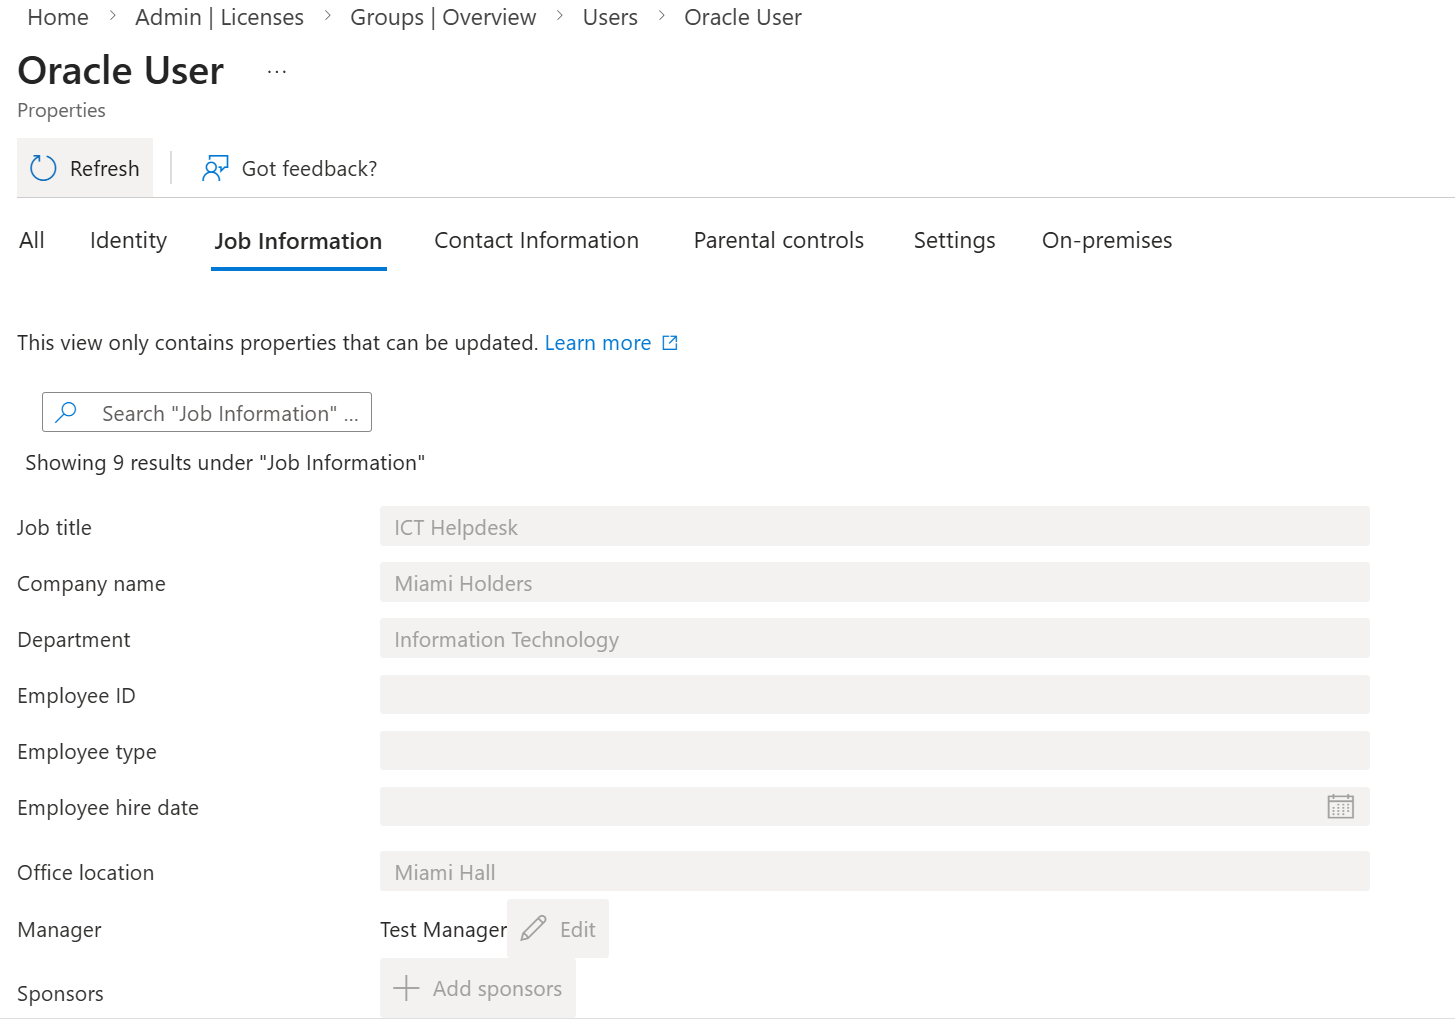
Task: Open the Settings tab
Action: click(x=954, y=241)
